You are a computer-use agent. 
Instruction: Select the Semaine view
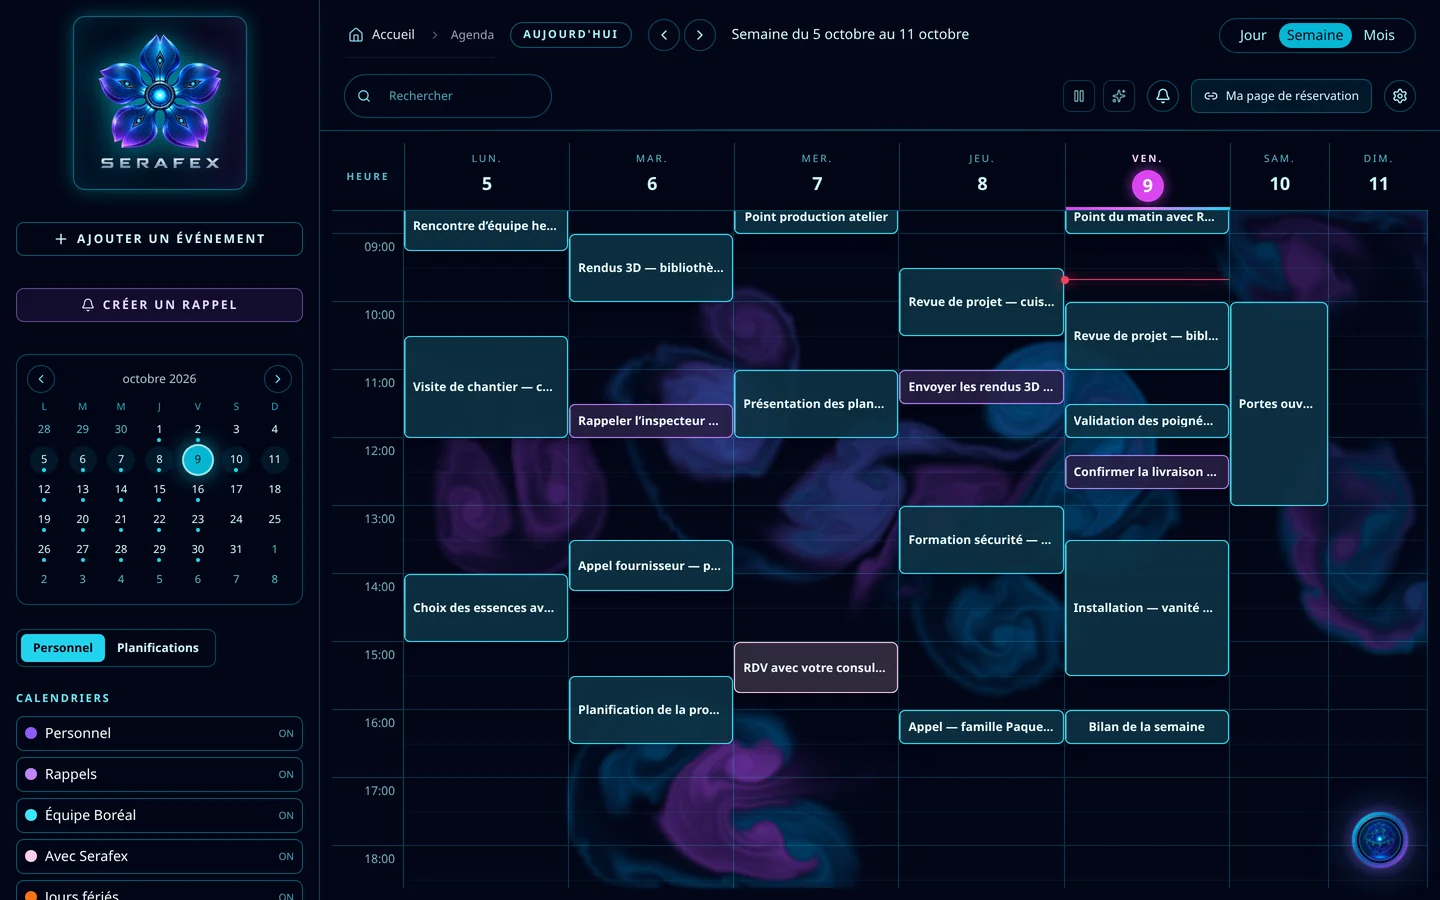tap(1315, 35)
